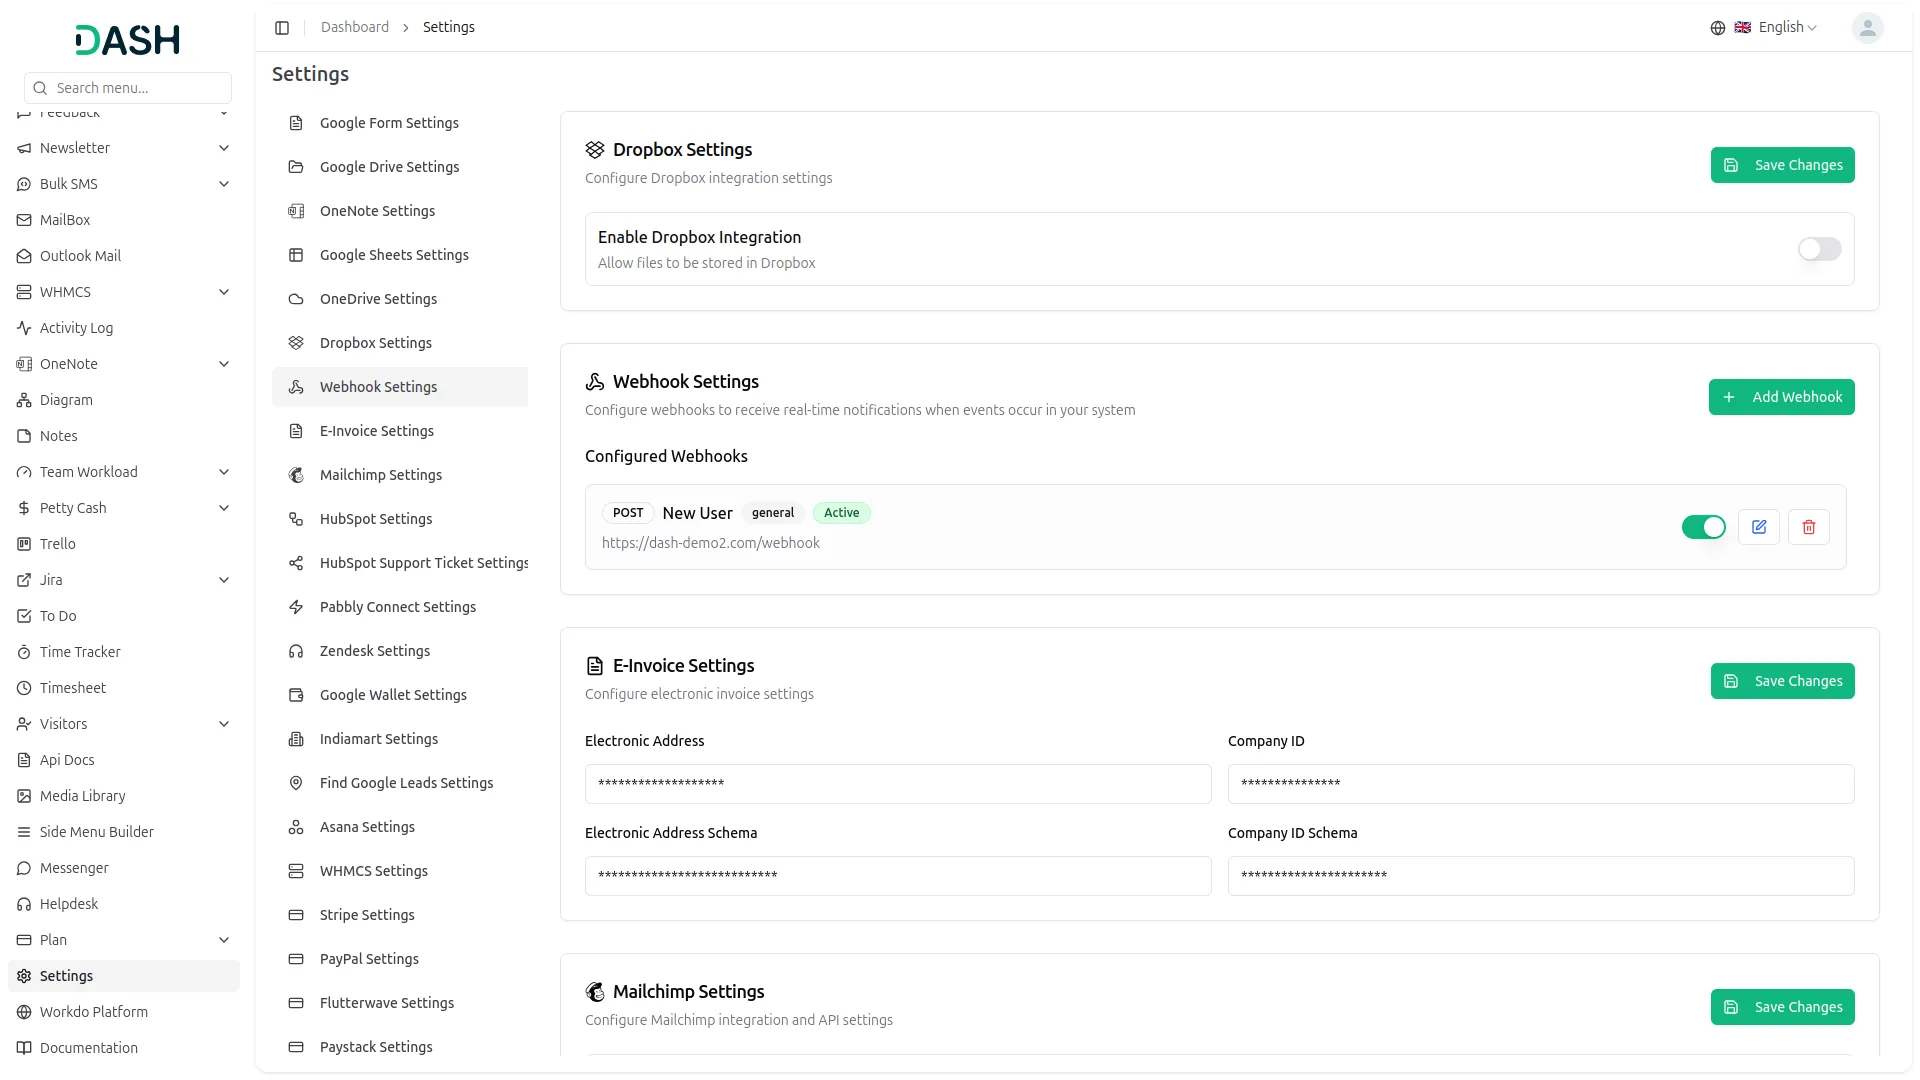Open Messenger from the sidebar
The height and width of the screenshot is (1080, 1920).
[124, 868]
